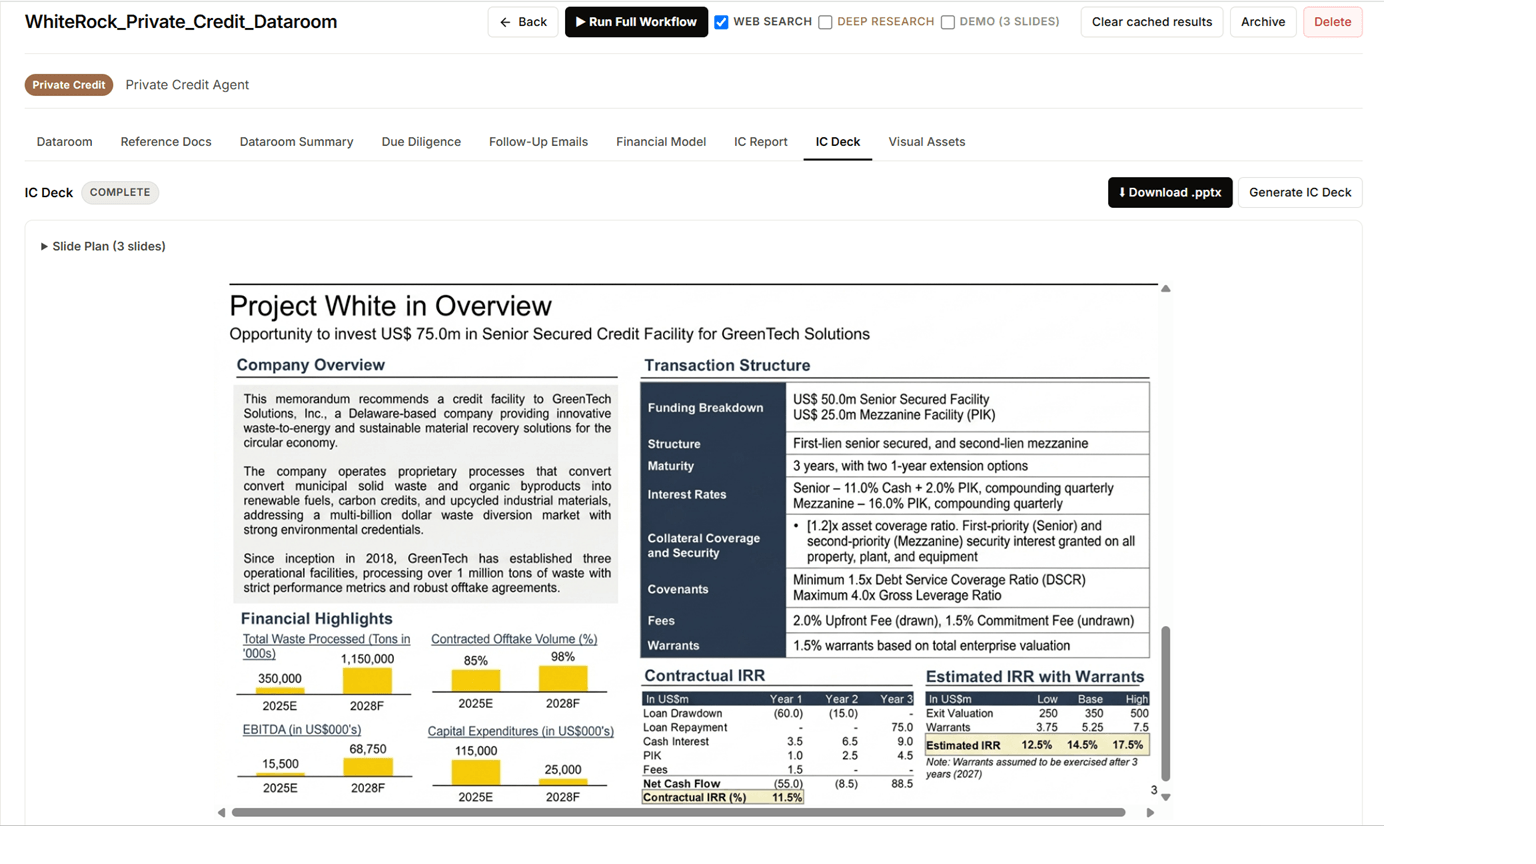Click the horizontal scrollbar thumb under the slide
1536x864 pixels.
coord(679,813)
